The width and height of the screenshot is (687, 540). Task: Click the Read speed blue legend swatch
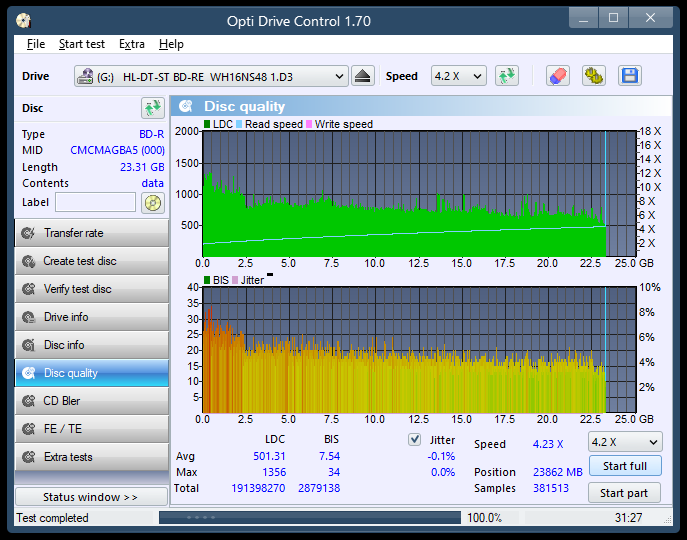(x=239, y=124)
